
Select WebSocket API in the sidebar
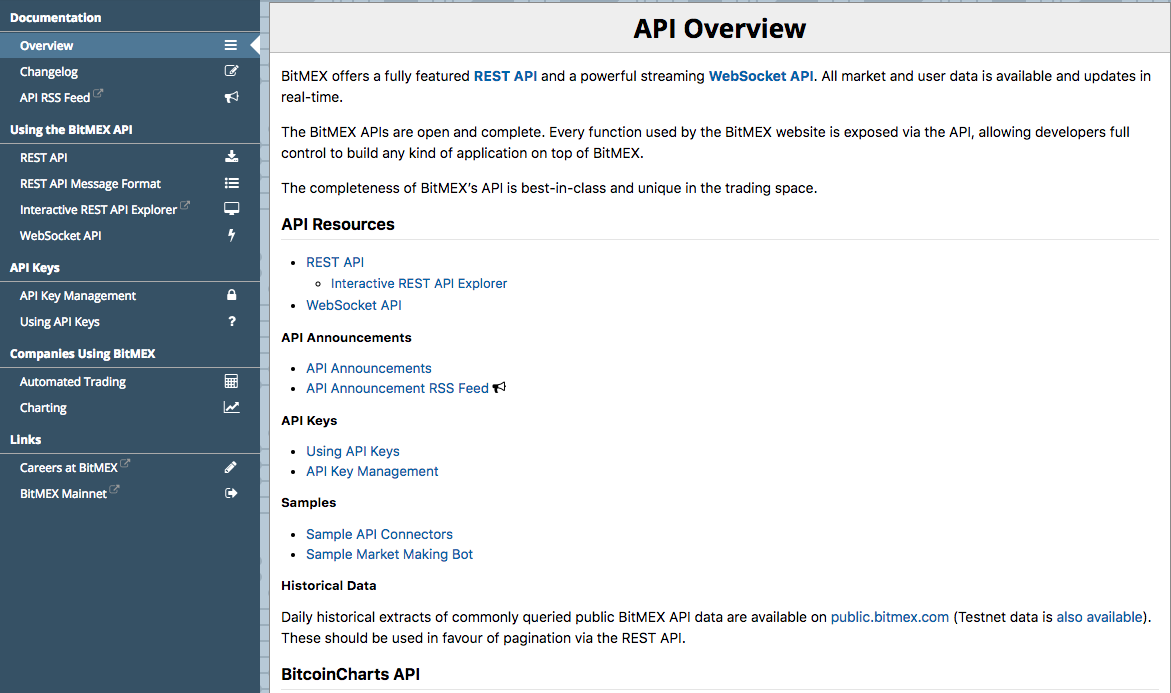click(130, 236)
